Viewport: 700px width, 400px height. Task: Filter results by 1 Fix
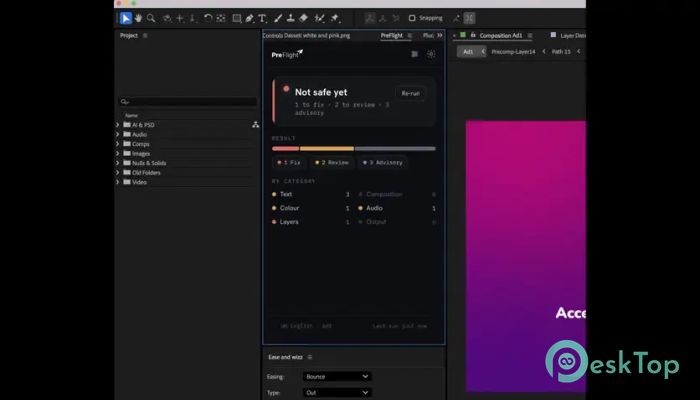coord(289,162)
